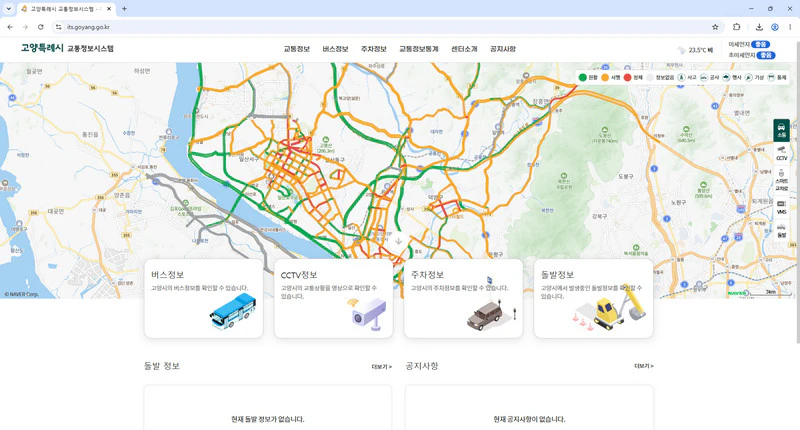800x430 pixels.
Task: Click the browser forward arrow
Action: click(x=25, y=27)
